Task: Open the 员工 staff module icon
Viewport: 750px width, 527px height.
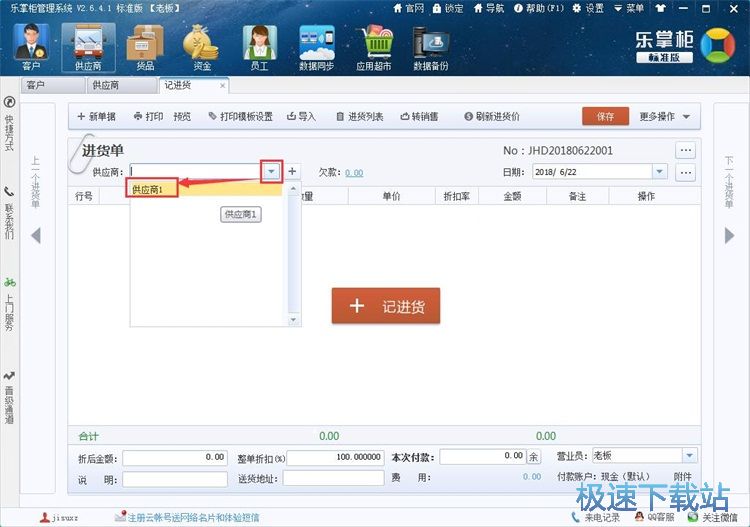Action: click(259, 47)
